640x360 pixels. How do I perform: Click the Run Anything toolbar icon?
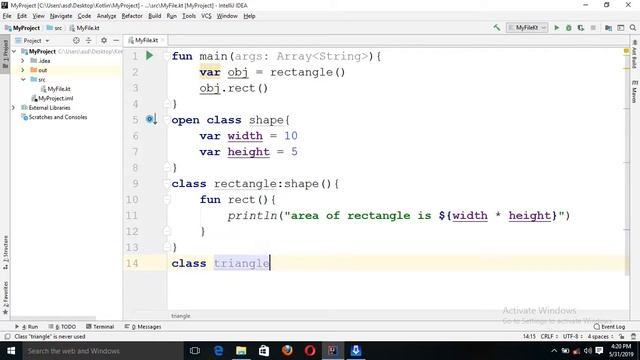[620, 28]
